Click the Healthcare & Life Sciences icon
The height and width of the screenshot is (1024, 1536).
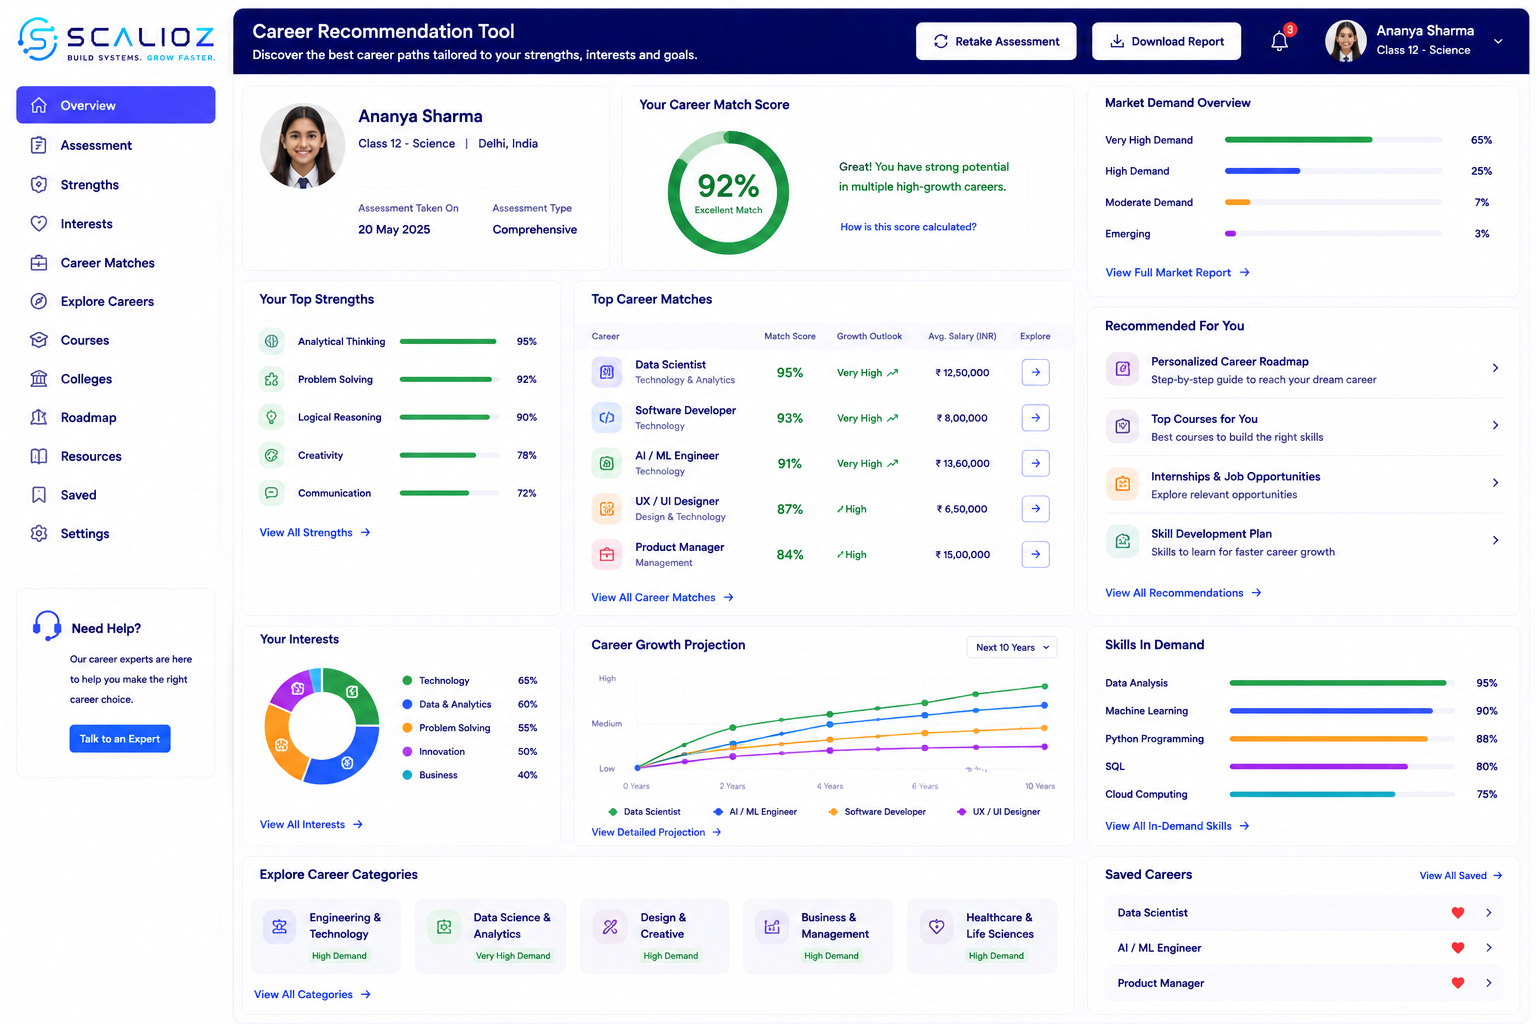[x=937, y=927]
